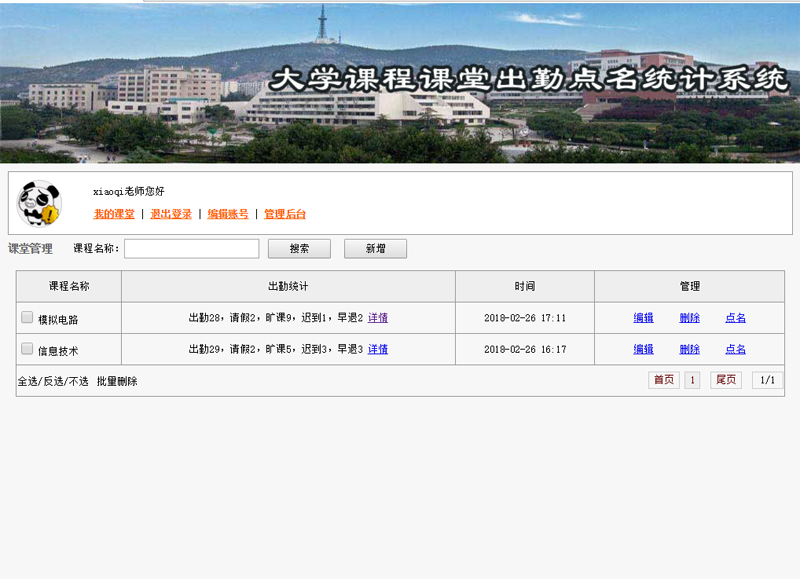This screenshot has width=800, height=579.
Task: Open 详情 for the 信息技术 row
Action: coord(378,349)
